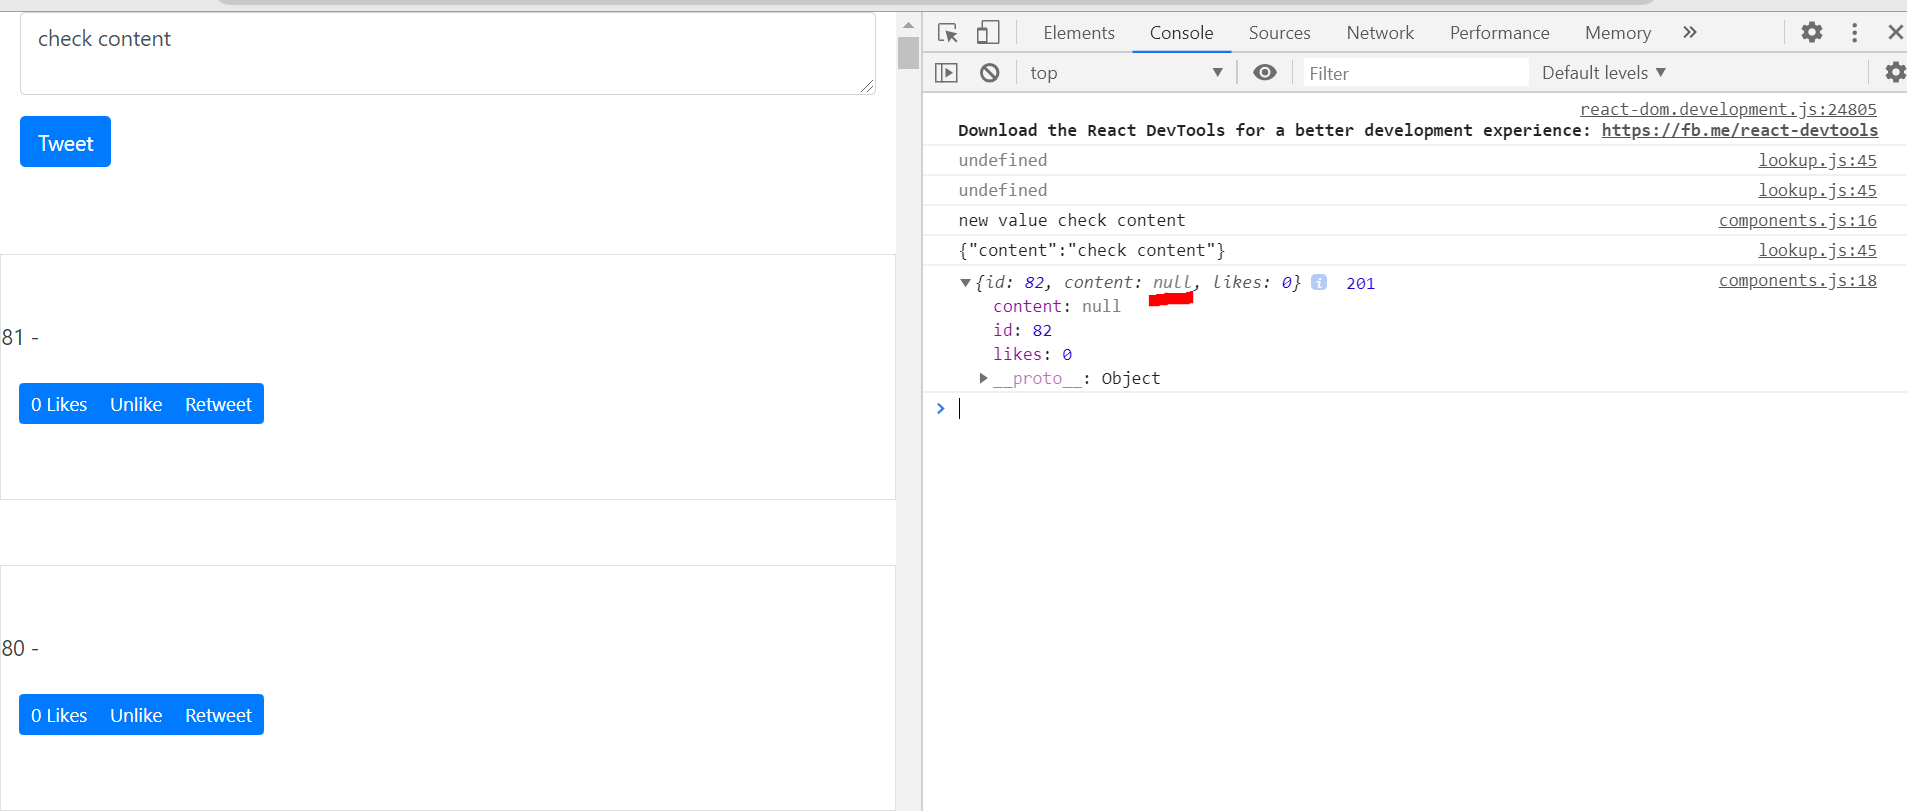Clear the console
The height and width of the screenshot is (811, 1907).
click(x=989, y=72)
